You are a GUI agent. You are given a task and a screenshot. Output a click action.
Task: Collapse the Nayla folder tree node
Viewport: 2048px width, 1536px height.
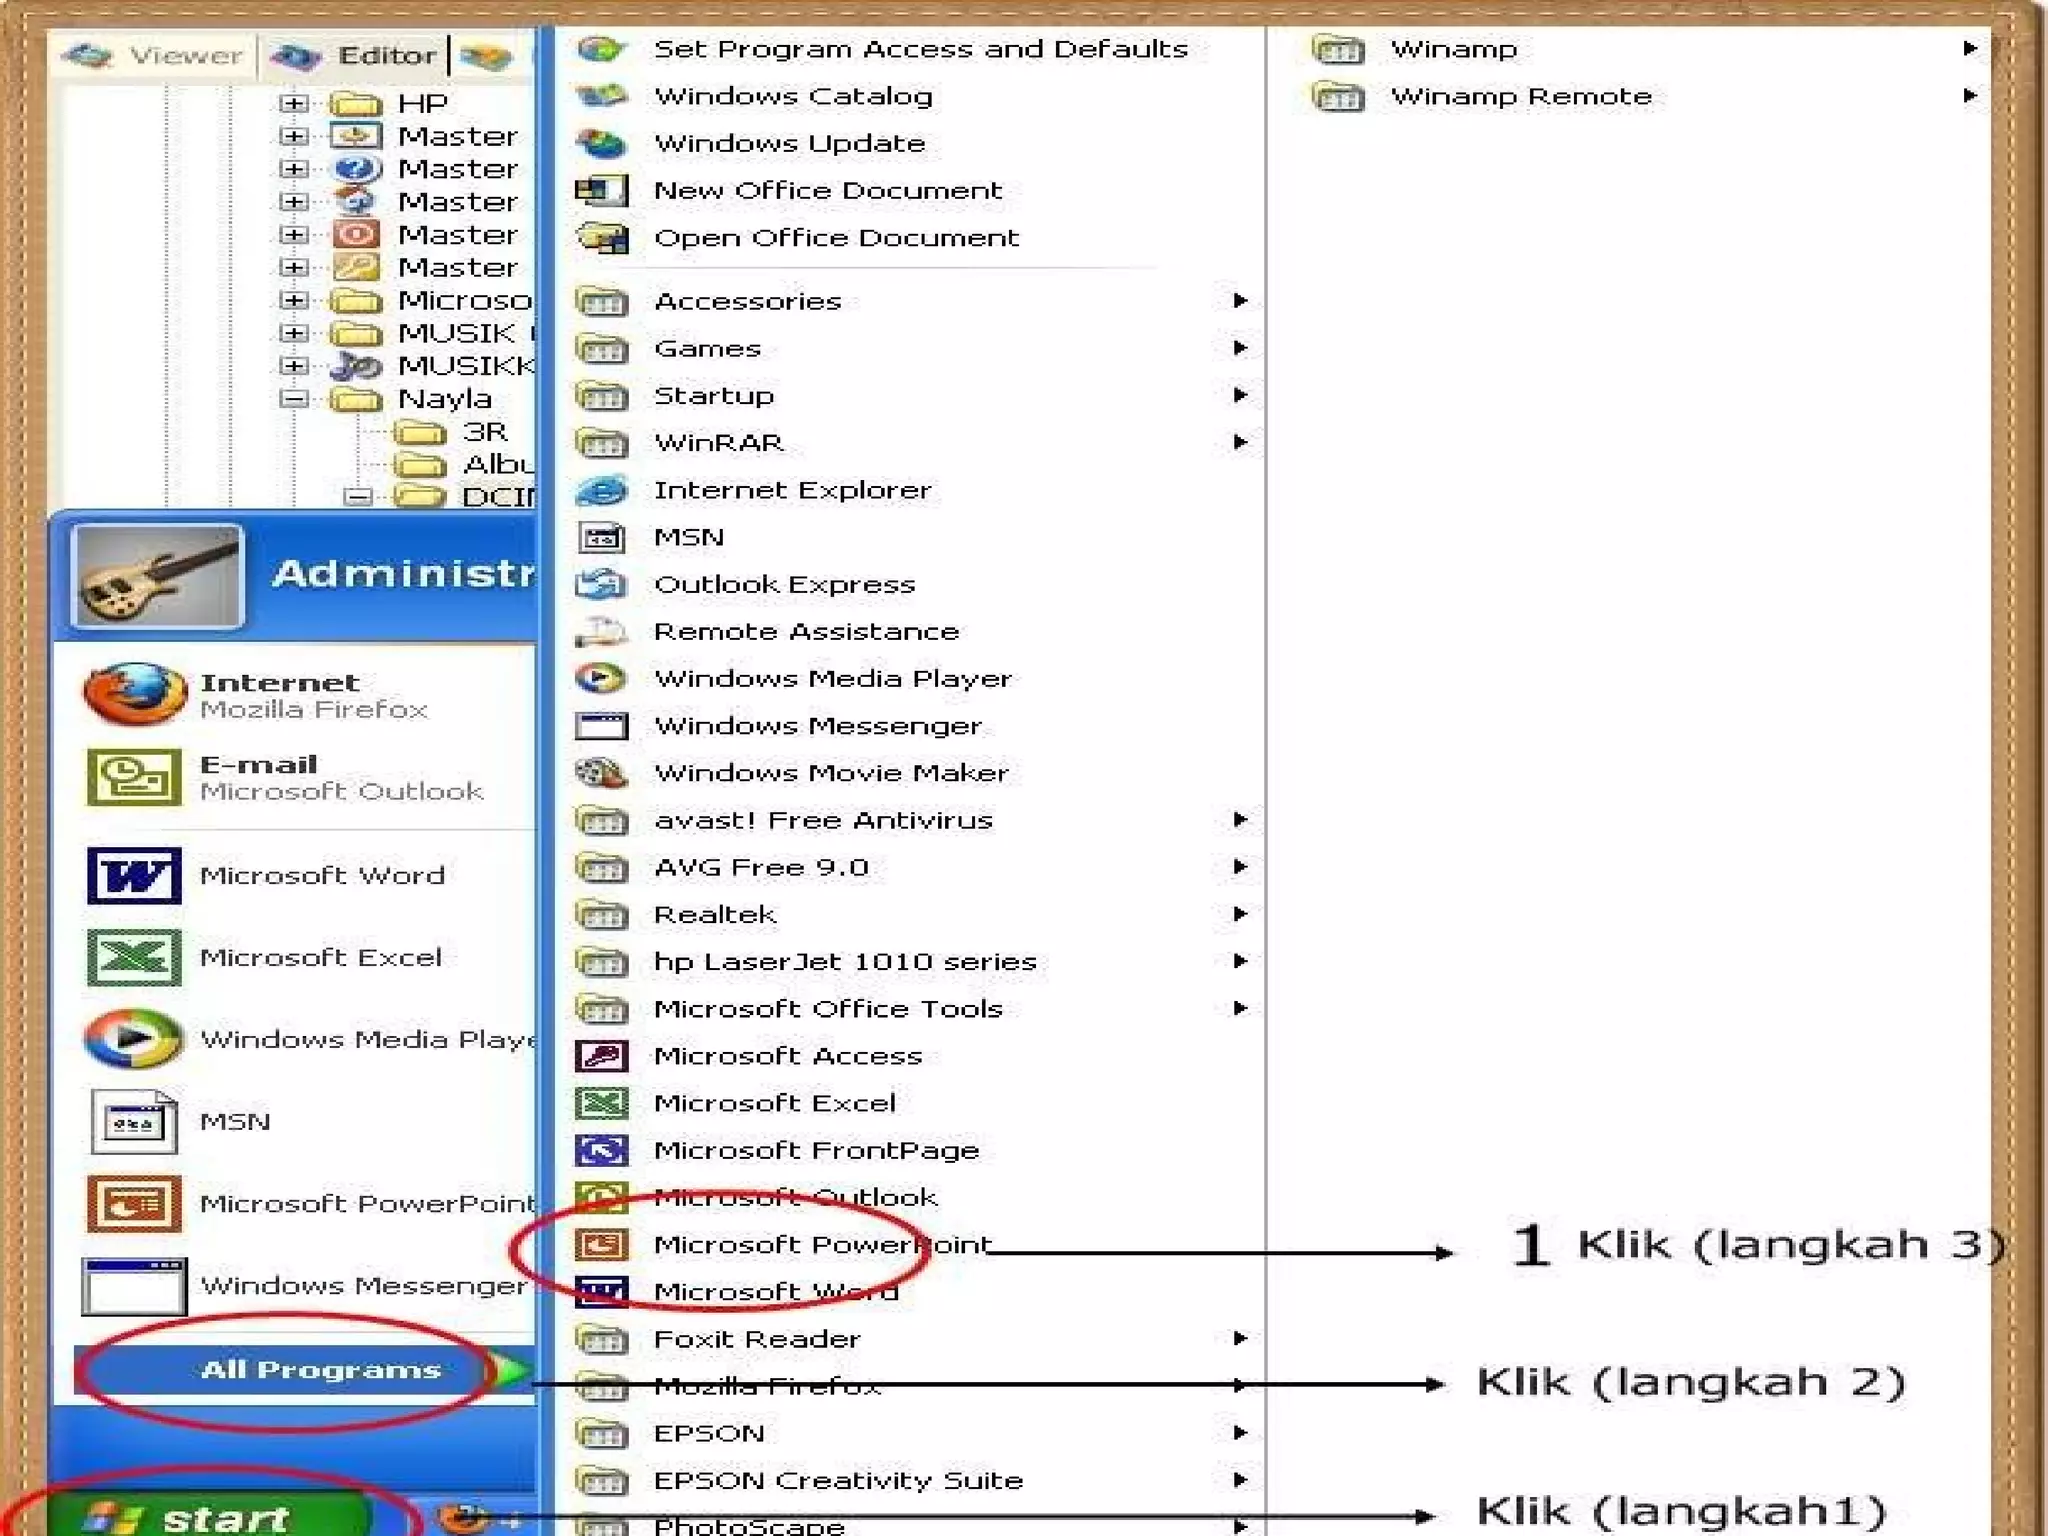pyautogui.click(x=293, y=398)
